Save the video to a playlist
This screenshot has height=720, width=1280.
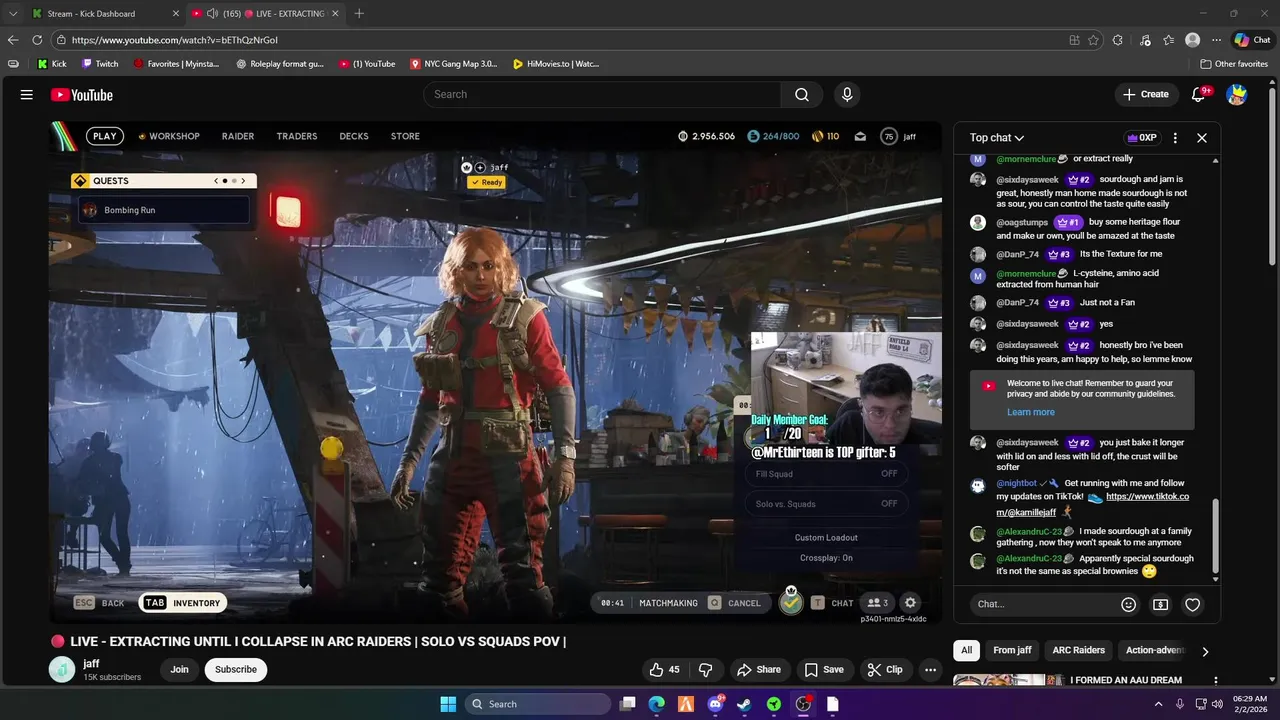click(824, 670)
